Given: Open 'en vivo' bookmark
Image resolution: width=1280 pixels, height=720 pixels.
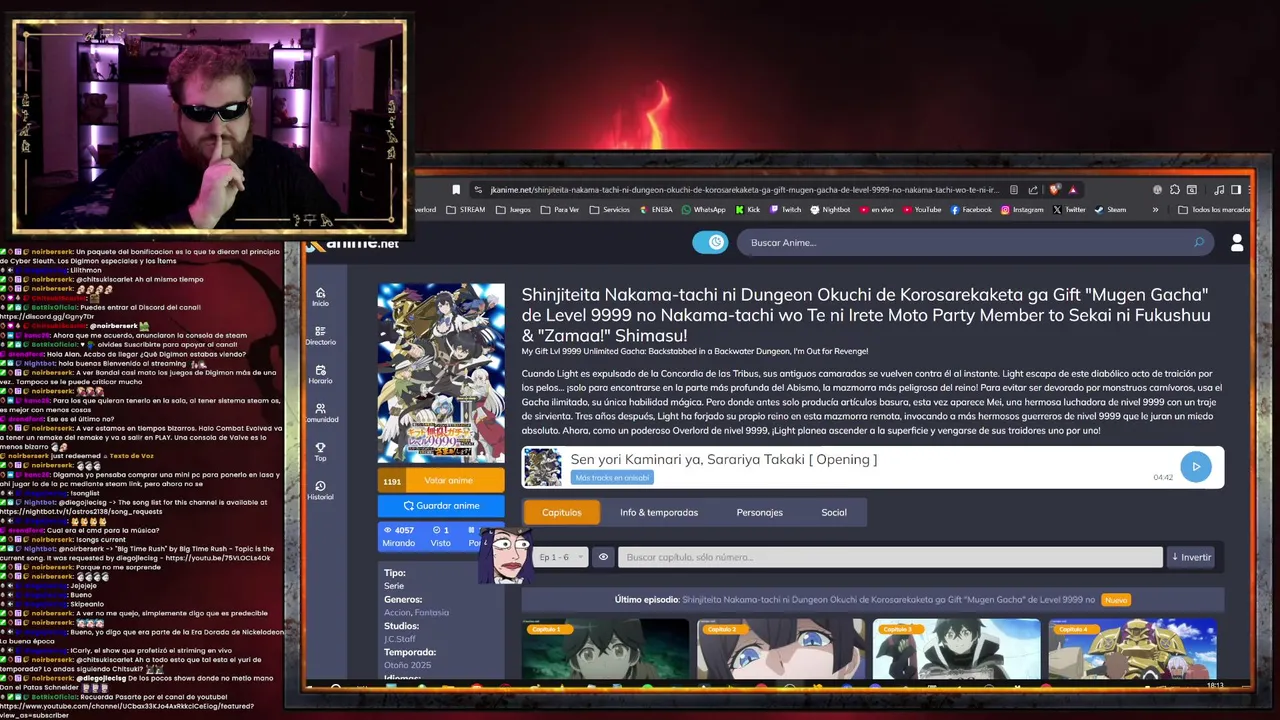Looking at the screenshot, I should click(876, 210).
